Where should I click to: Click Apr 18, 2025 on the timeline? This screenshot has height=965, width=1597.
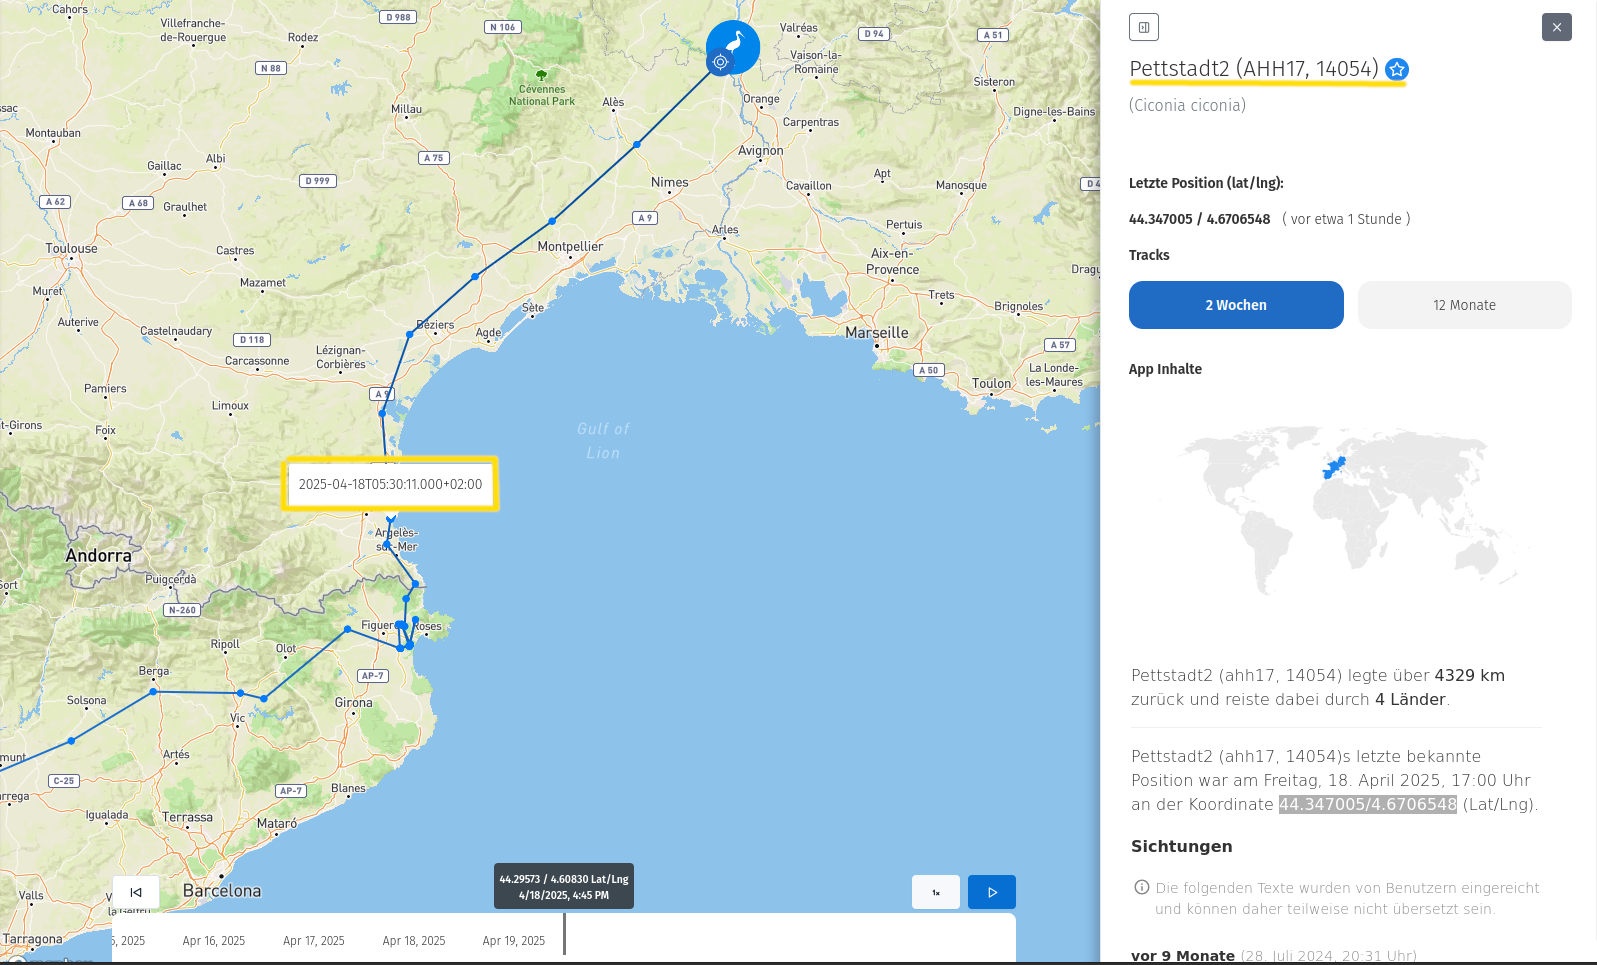click(x=413, y=941)
